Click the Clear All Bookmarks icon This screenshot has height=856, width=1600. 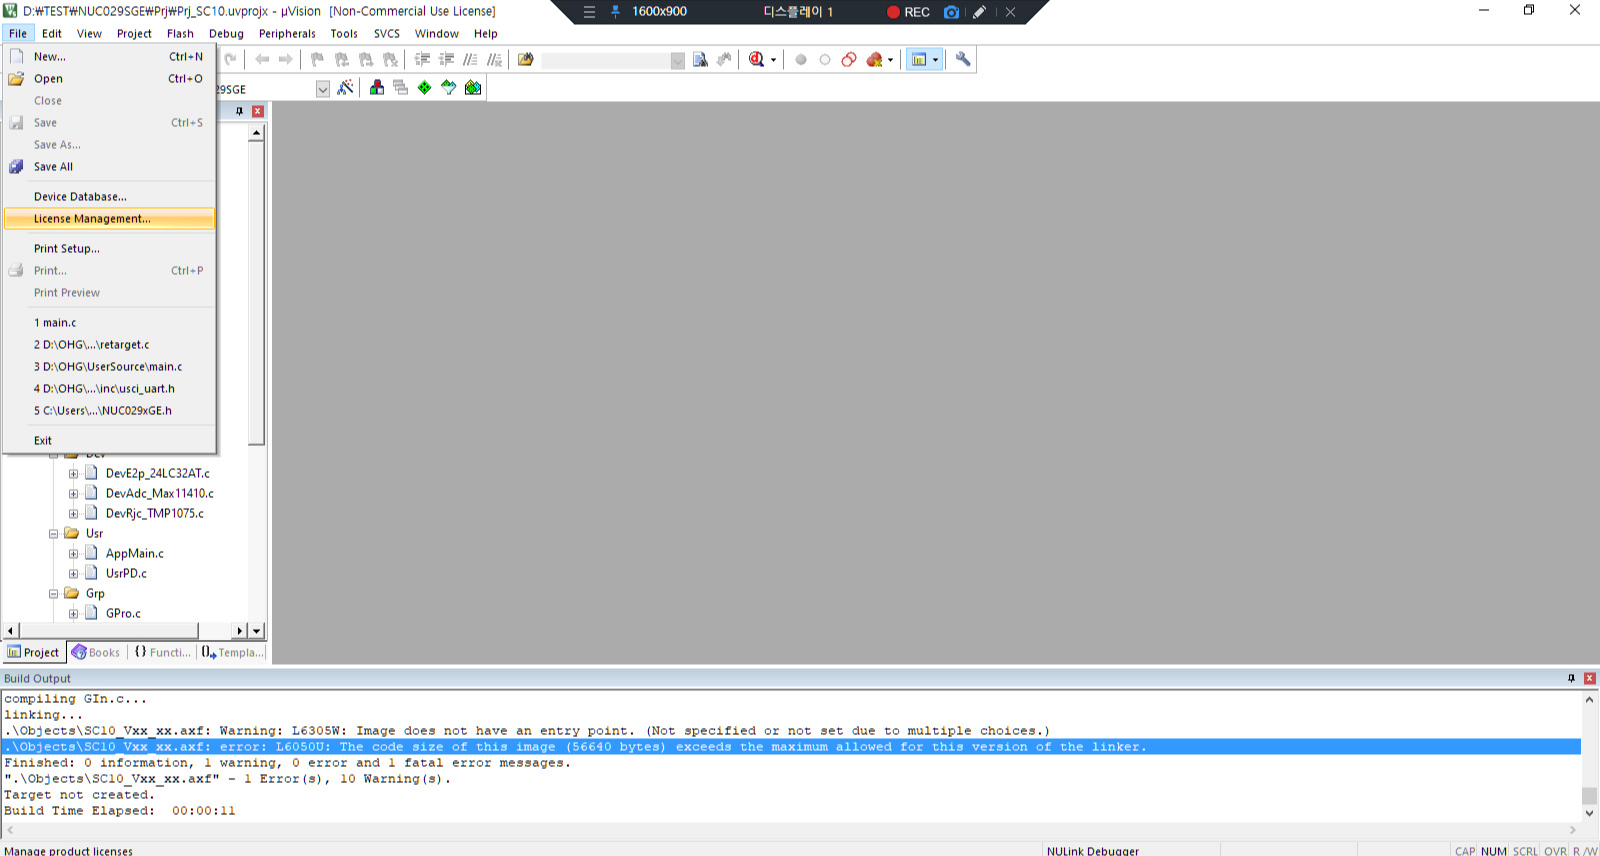tap(390, 59)
